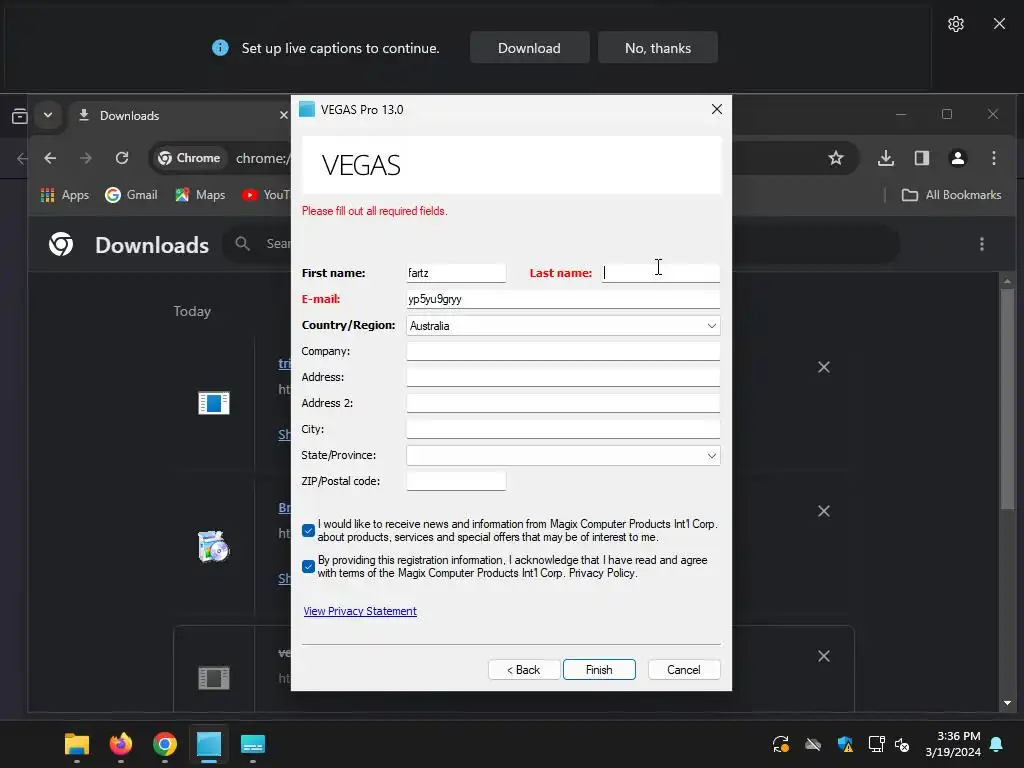Open Chrome profile menu
1024x768 pixels.
click(x=957, y=158)
